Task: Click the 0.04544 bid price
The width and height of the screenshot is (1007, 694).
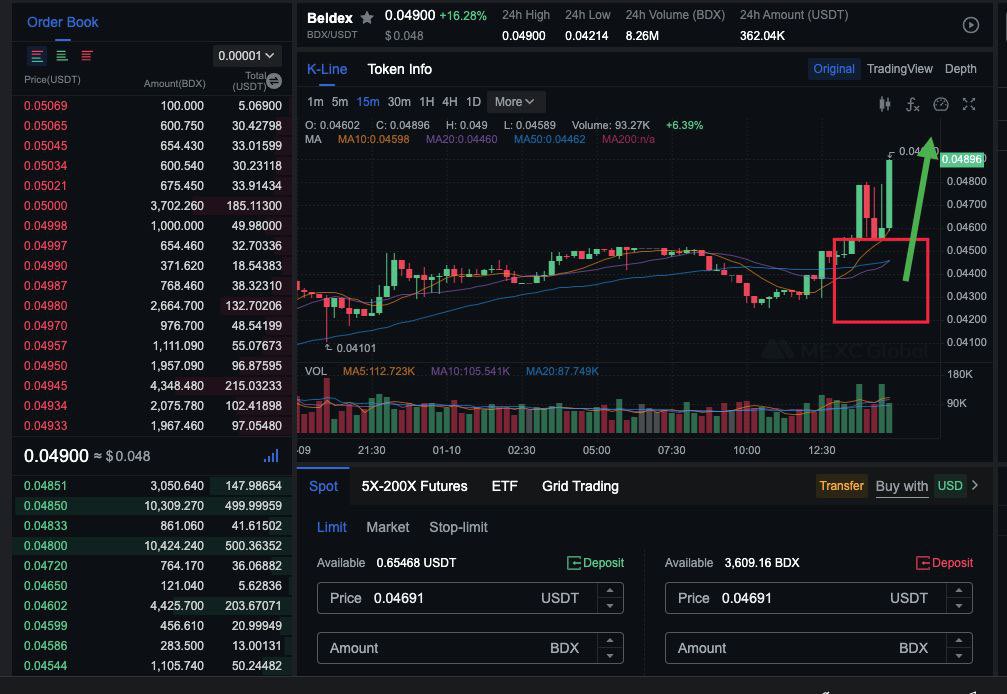Action: [46, 666]
